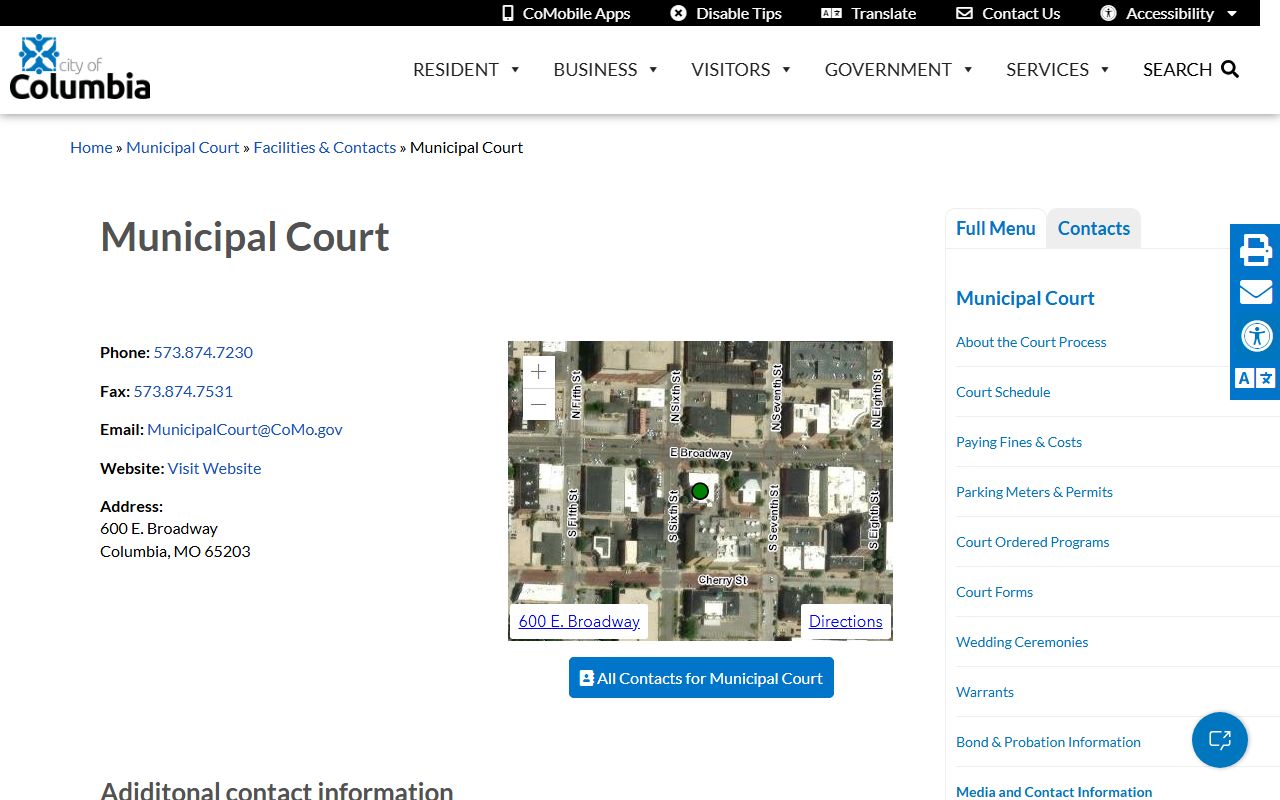Call phone number 573.874.7230
Screen dimensions: 1280x800
click(203, 352)
